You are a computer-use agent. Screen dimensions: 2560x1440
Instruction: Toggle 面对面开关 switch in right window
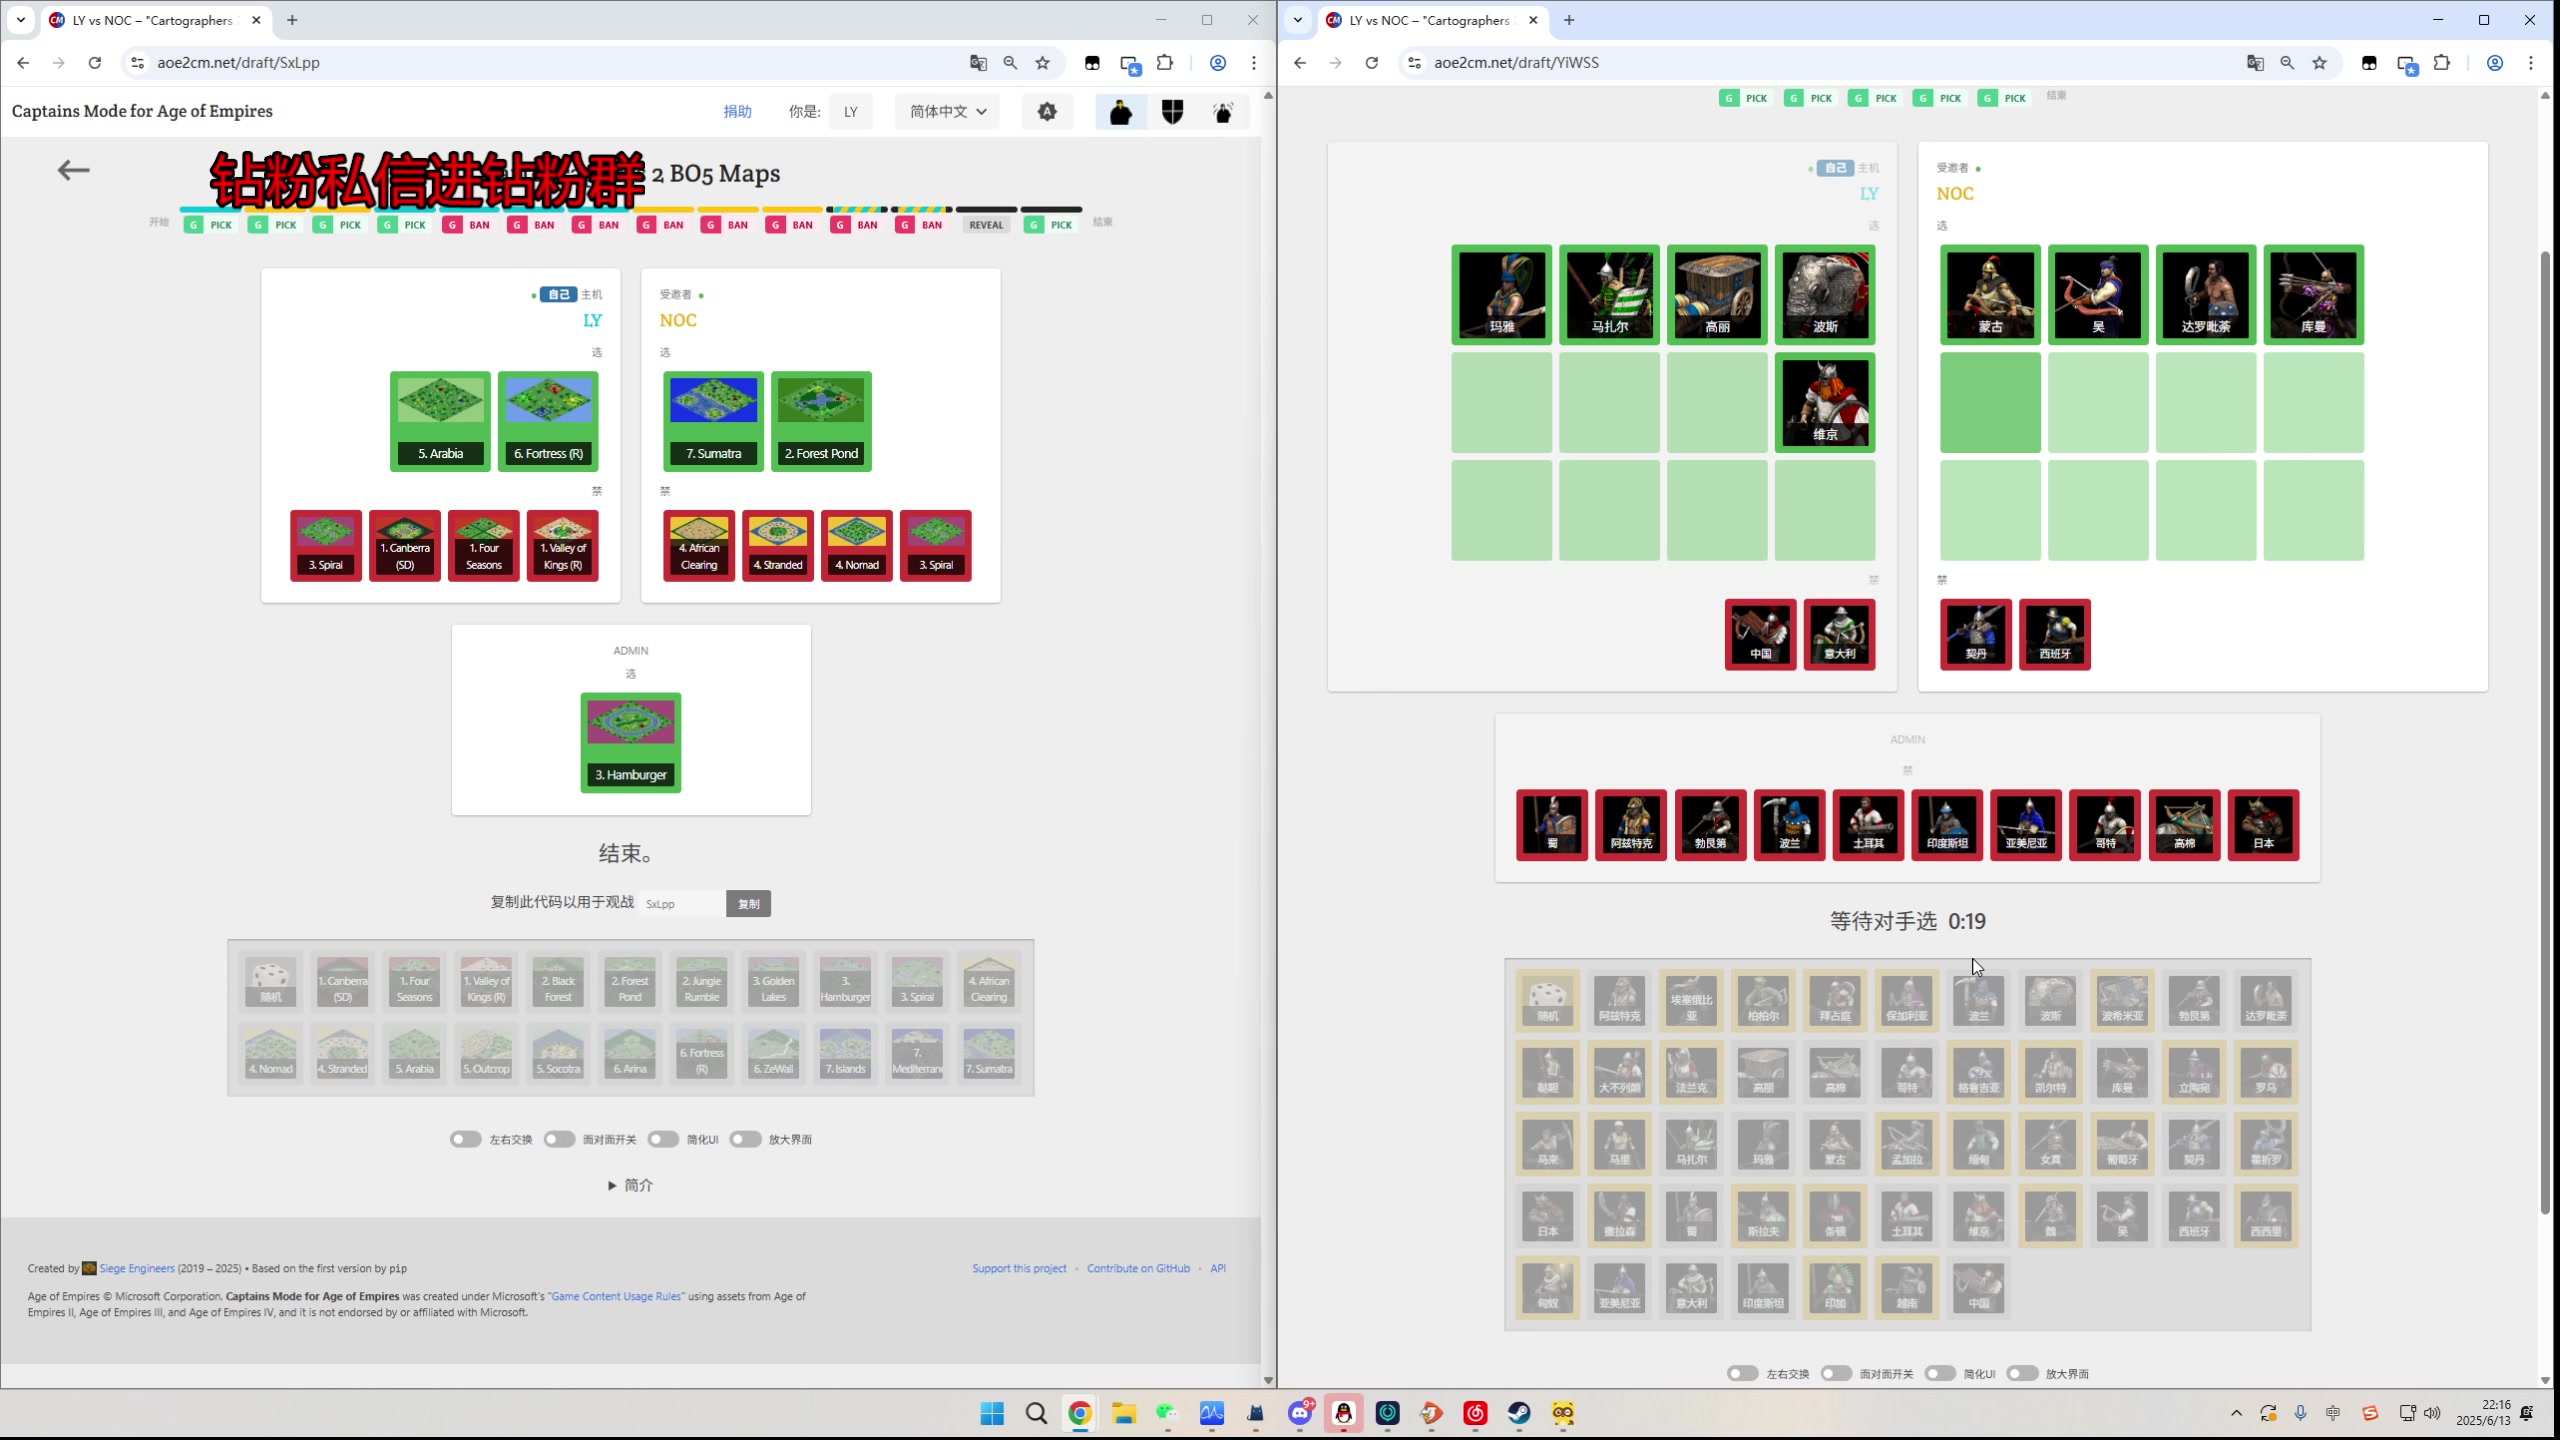[1836, 1374]
